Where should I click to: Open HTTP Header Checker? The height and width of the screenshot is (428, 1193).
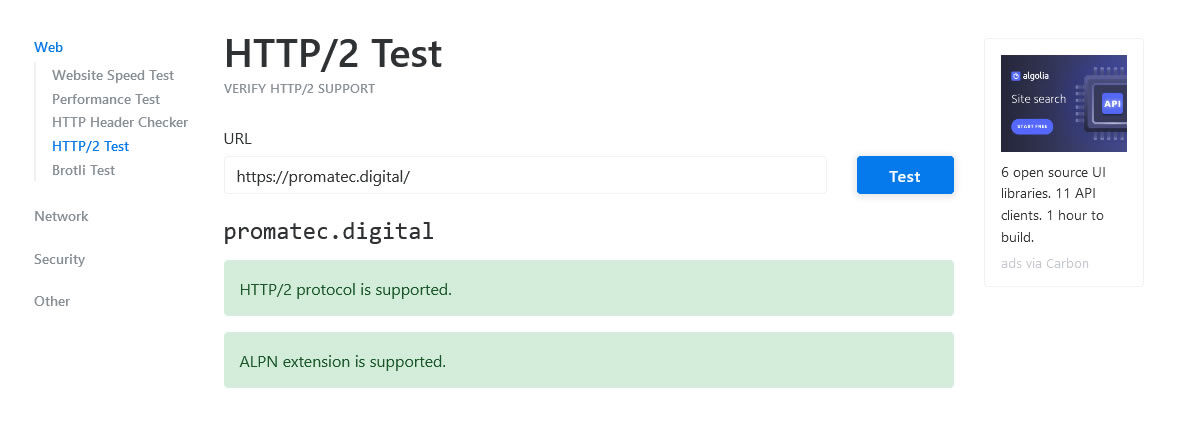tap(120, 122)
